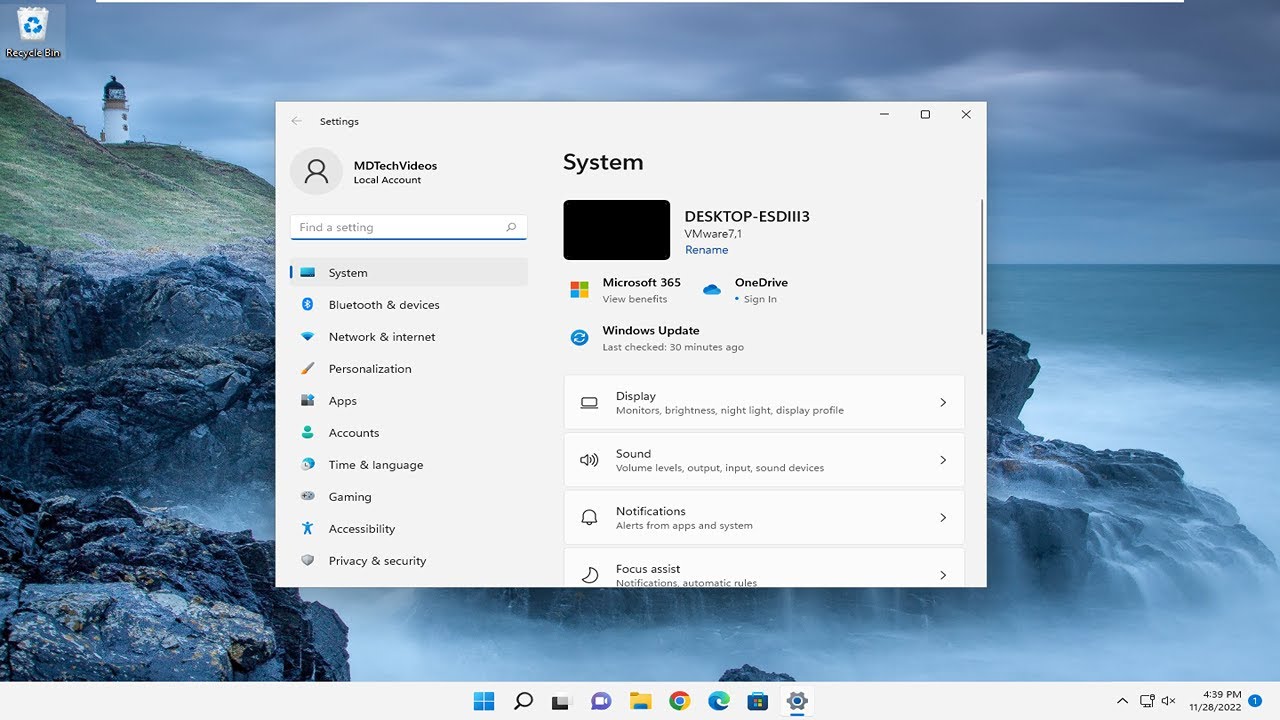Click the MDTechVideos user avatar icon
Image resolution: width=1280 pixels, height=720 pixels.
(x=316, y=172)
